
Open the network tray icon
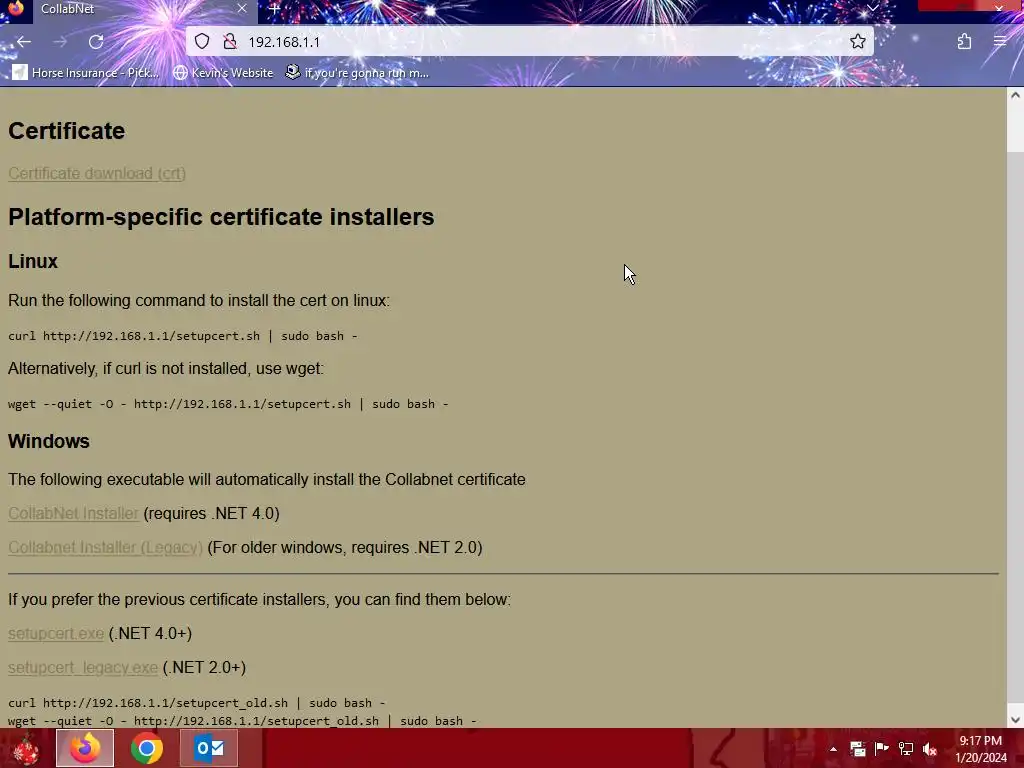905,749
